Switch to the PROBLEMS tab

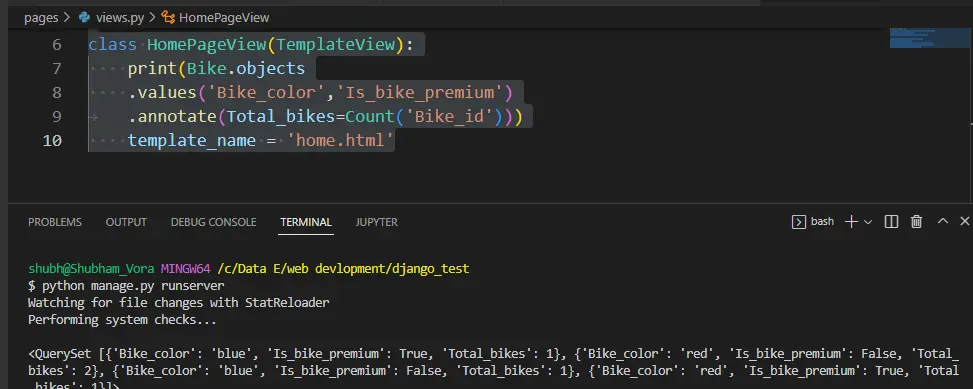coord(55,222)
